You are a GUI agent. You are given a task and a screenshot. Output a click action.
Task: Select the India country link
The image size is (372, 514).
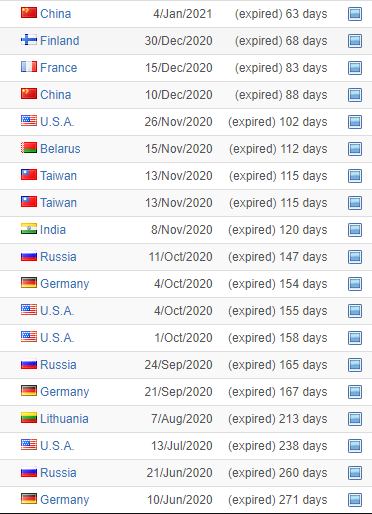point(53,230)
